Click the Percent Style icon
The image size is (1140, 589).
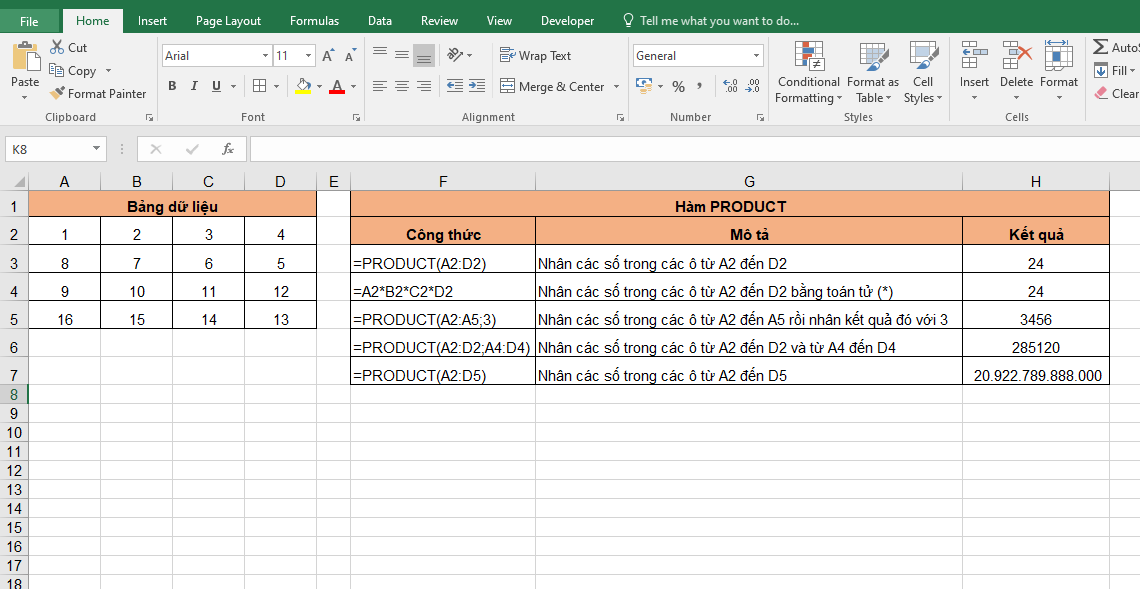click(x=678, y=87)
